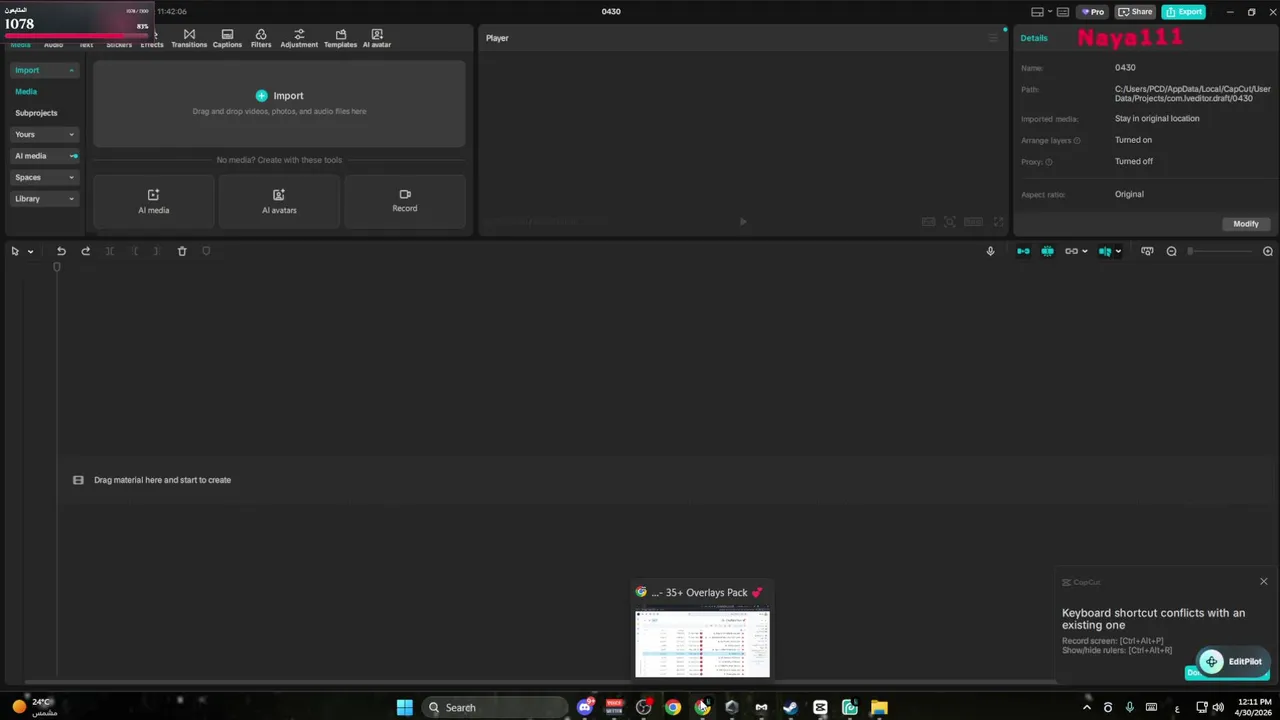Viewport: 1280px width, 720px height.
Task: Click Arrange layers info icon
Action: [x=1077, y=141]
